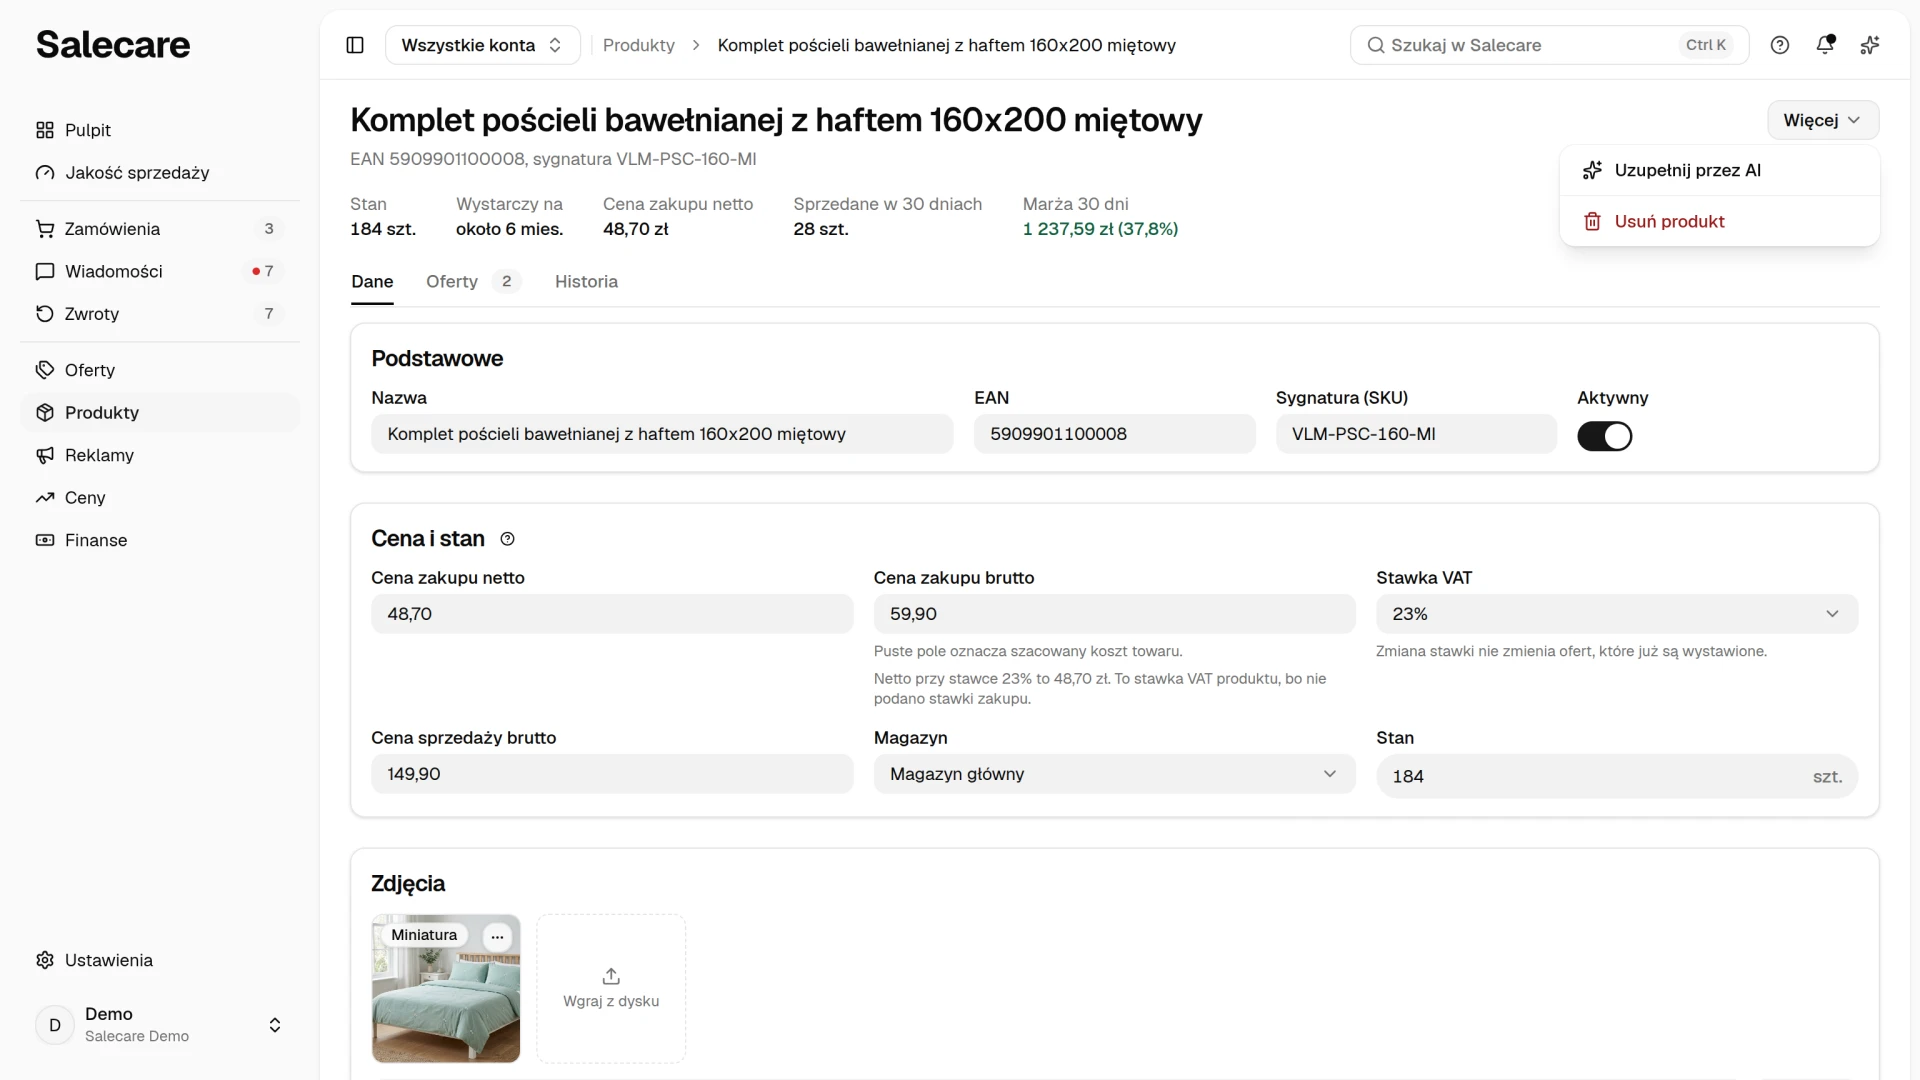Toggle the Aktywny switch off

pos(1604,436)
